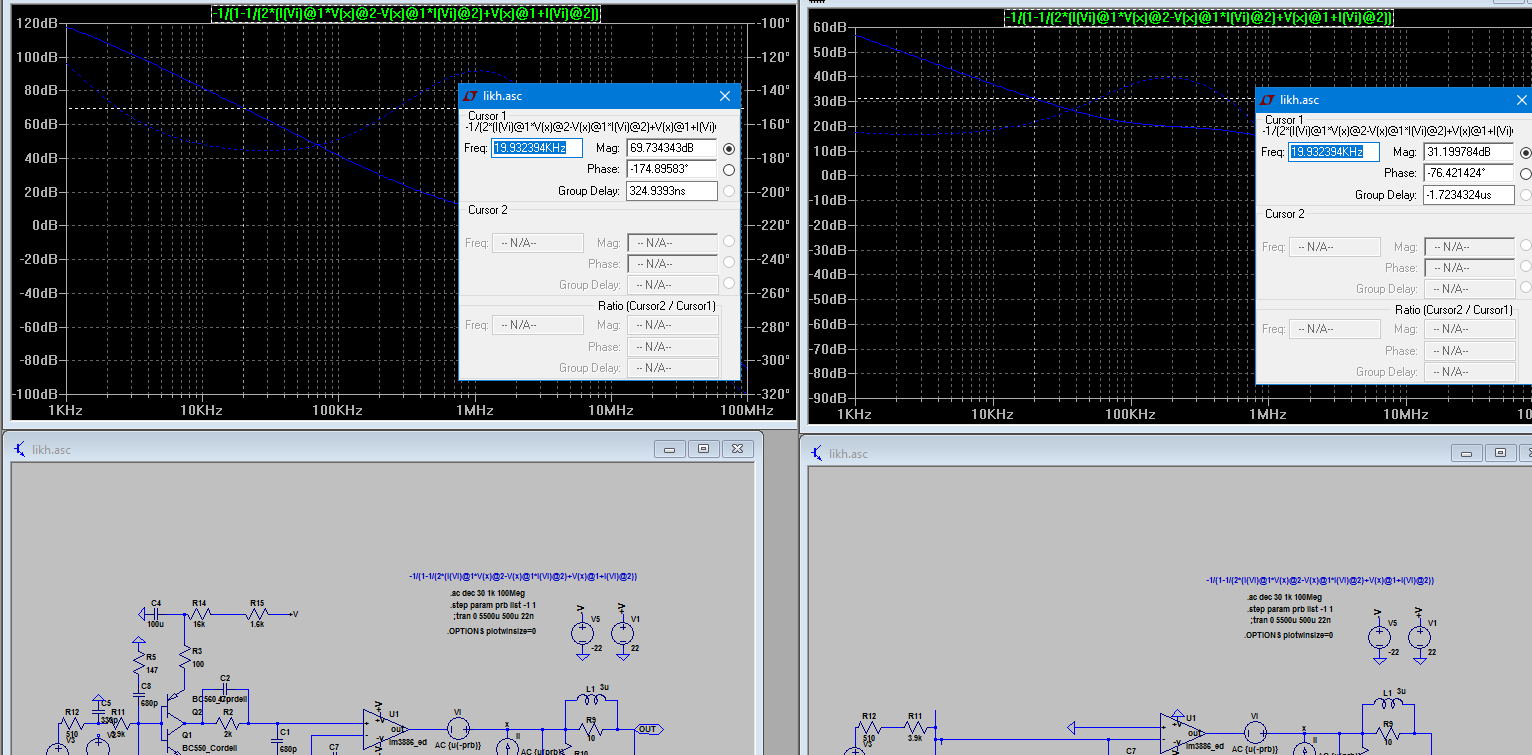Select the R3 100 resistor symbol
This screenshot has width=1532, height=755.
tap(184, 657)
